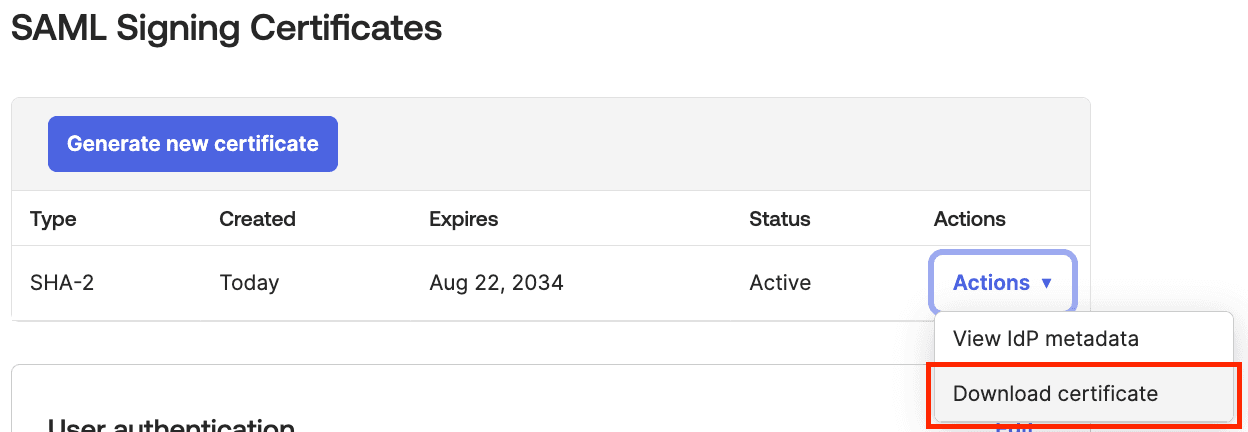The image size is (1248, 432).
Task: Click the gray bar right of Generate button
Action: (700, 144)
